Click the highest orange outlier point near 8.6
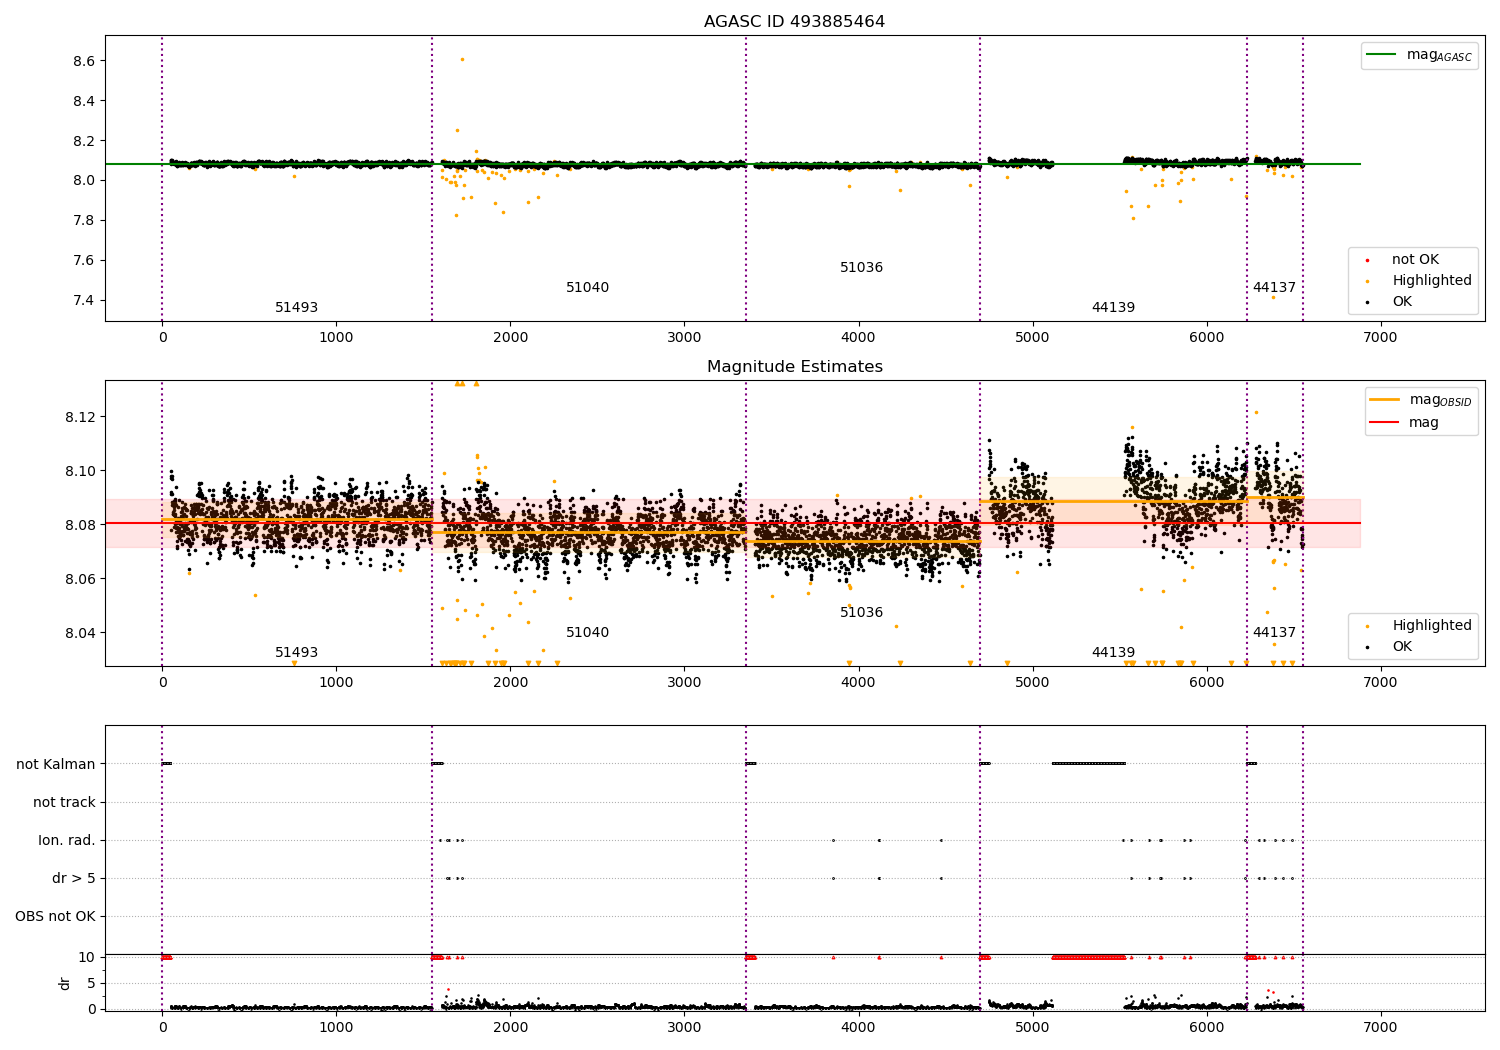Screen dimensions: 1500x1050 (462, 59)
